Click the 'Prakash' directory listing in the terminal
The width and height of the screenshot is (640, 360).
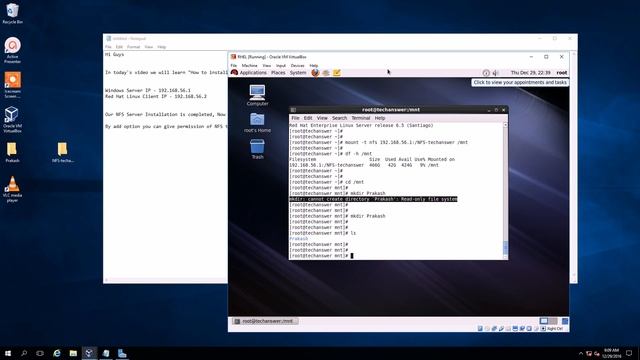pyautogui.click(x=299, y=239)
